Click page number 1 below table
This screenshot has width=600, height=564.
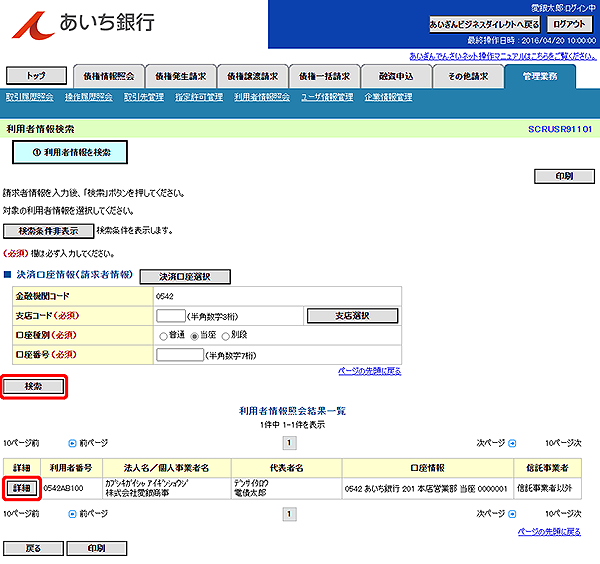(289, 514)
